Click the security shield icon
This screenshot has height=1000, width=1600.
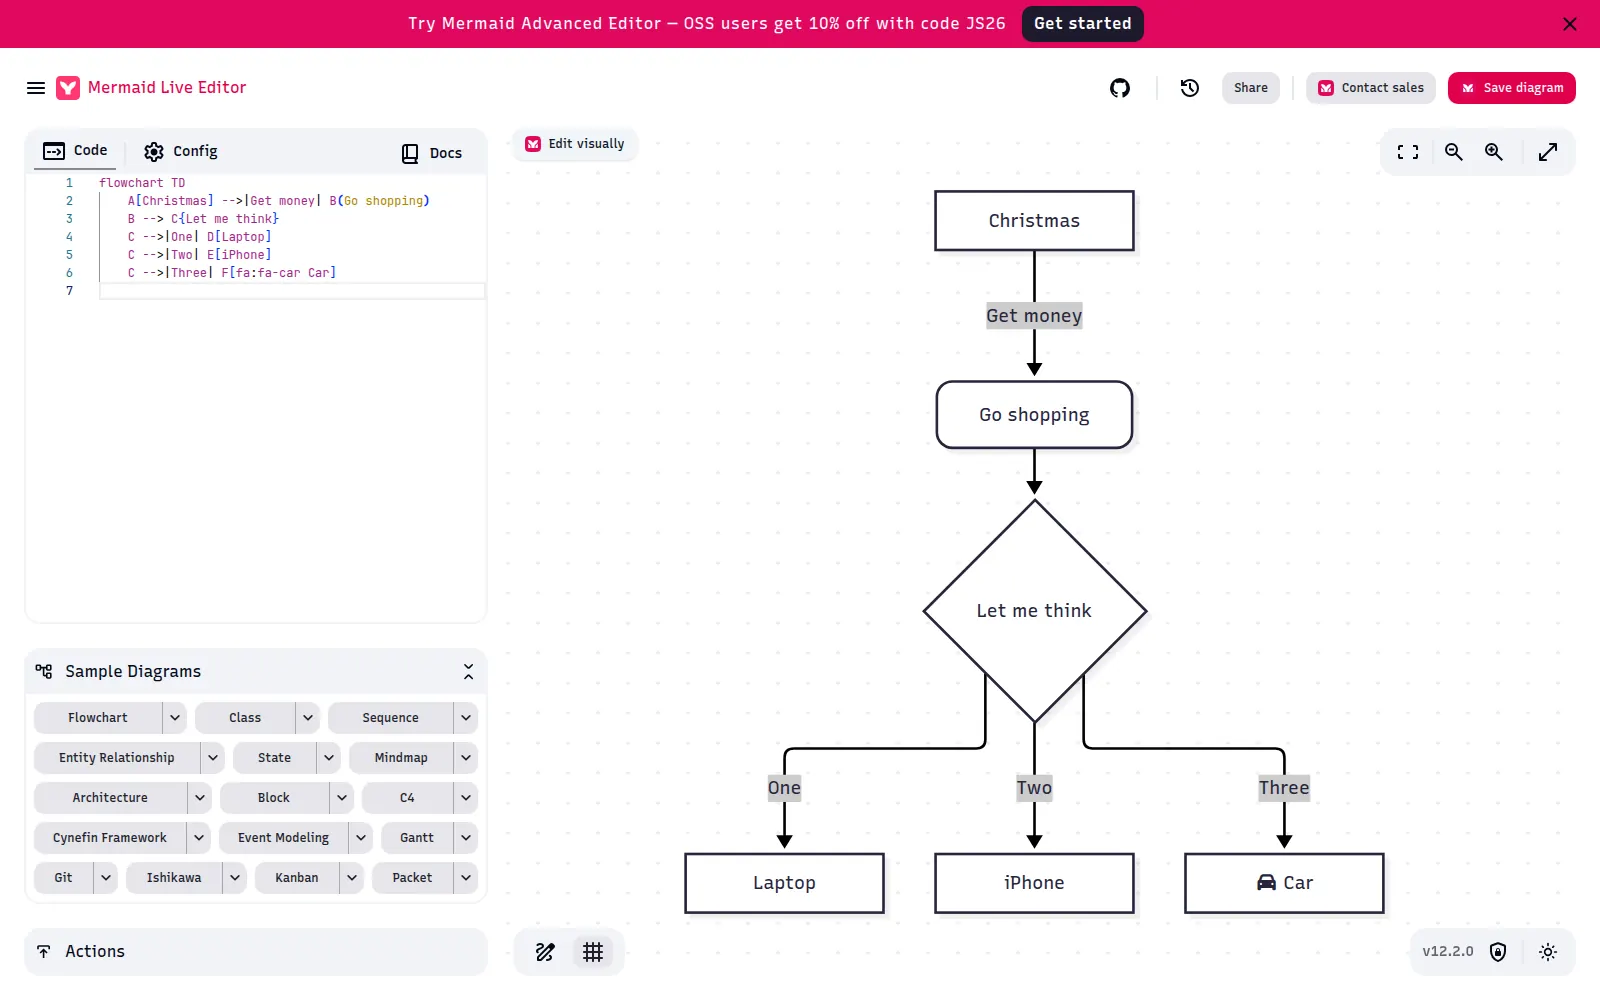click(1498, 952)
